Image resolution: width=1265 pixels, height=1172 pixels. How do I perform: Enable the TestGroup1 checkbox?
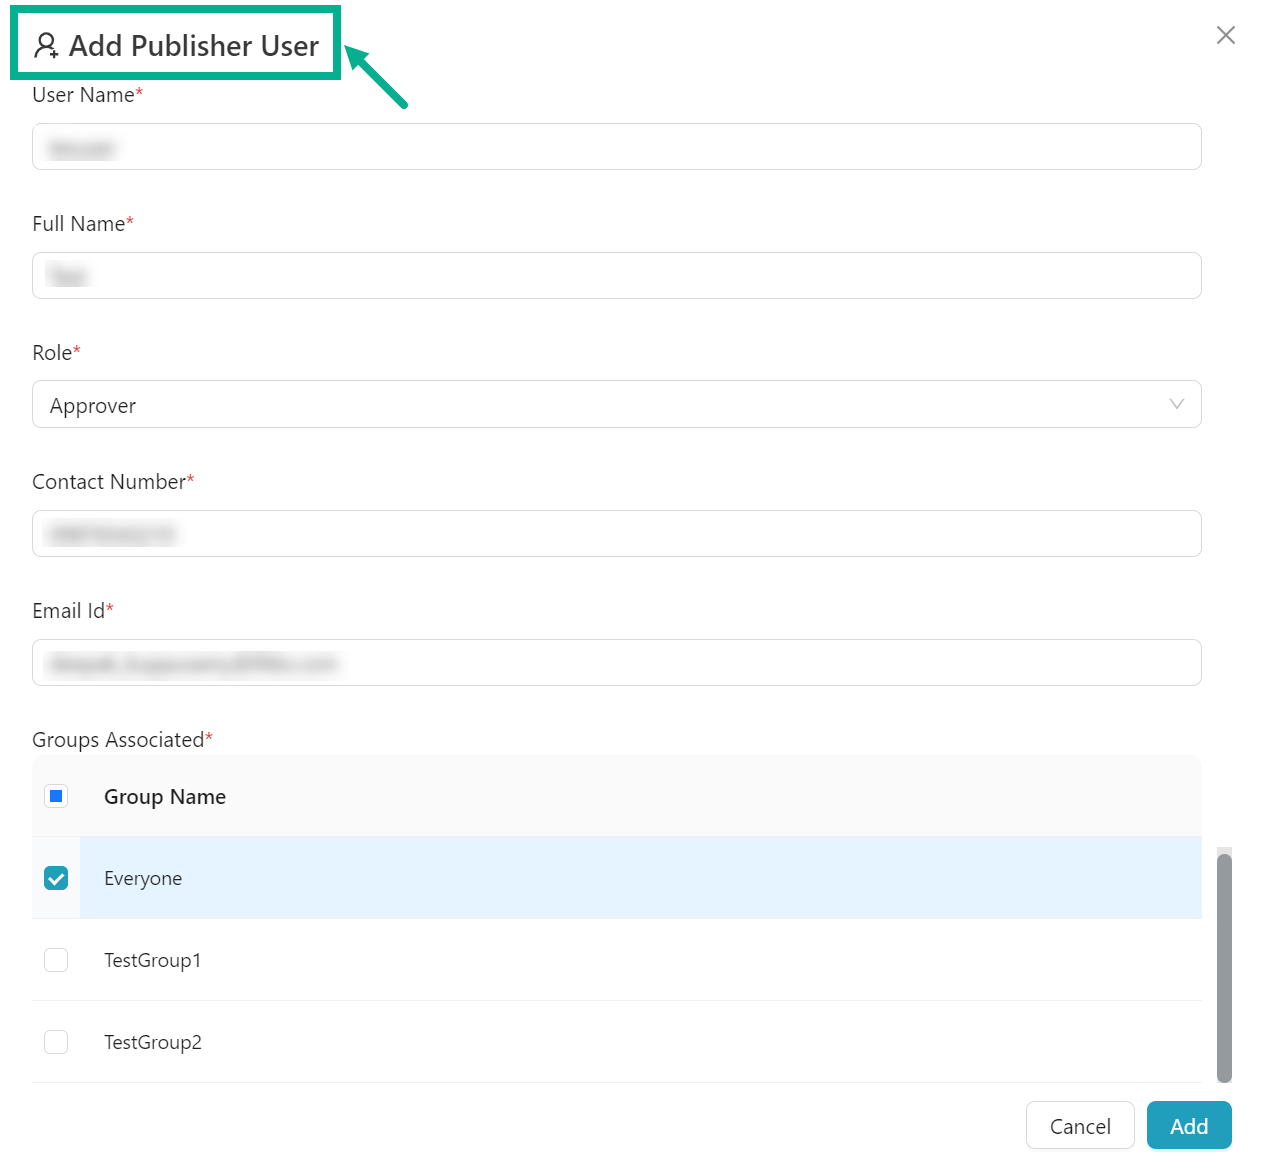click(56, 961)
